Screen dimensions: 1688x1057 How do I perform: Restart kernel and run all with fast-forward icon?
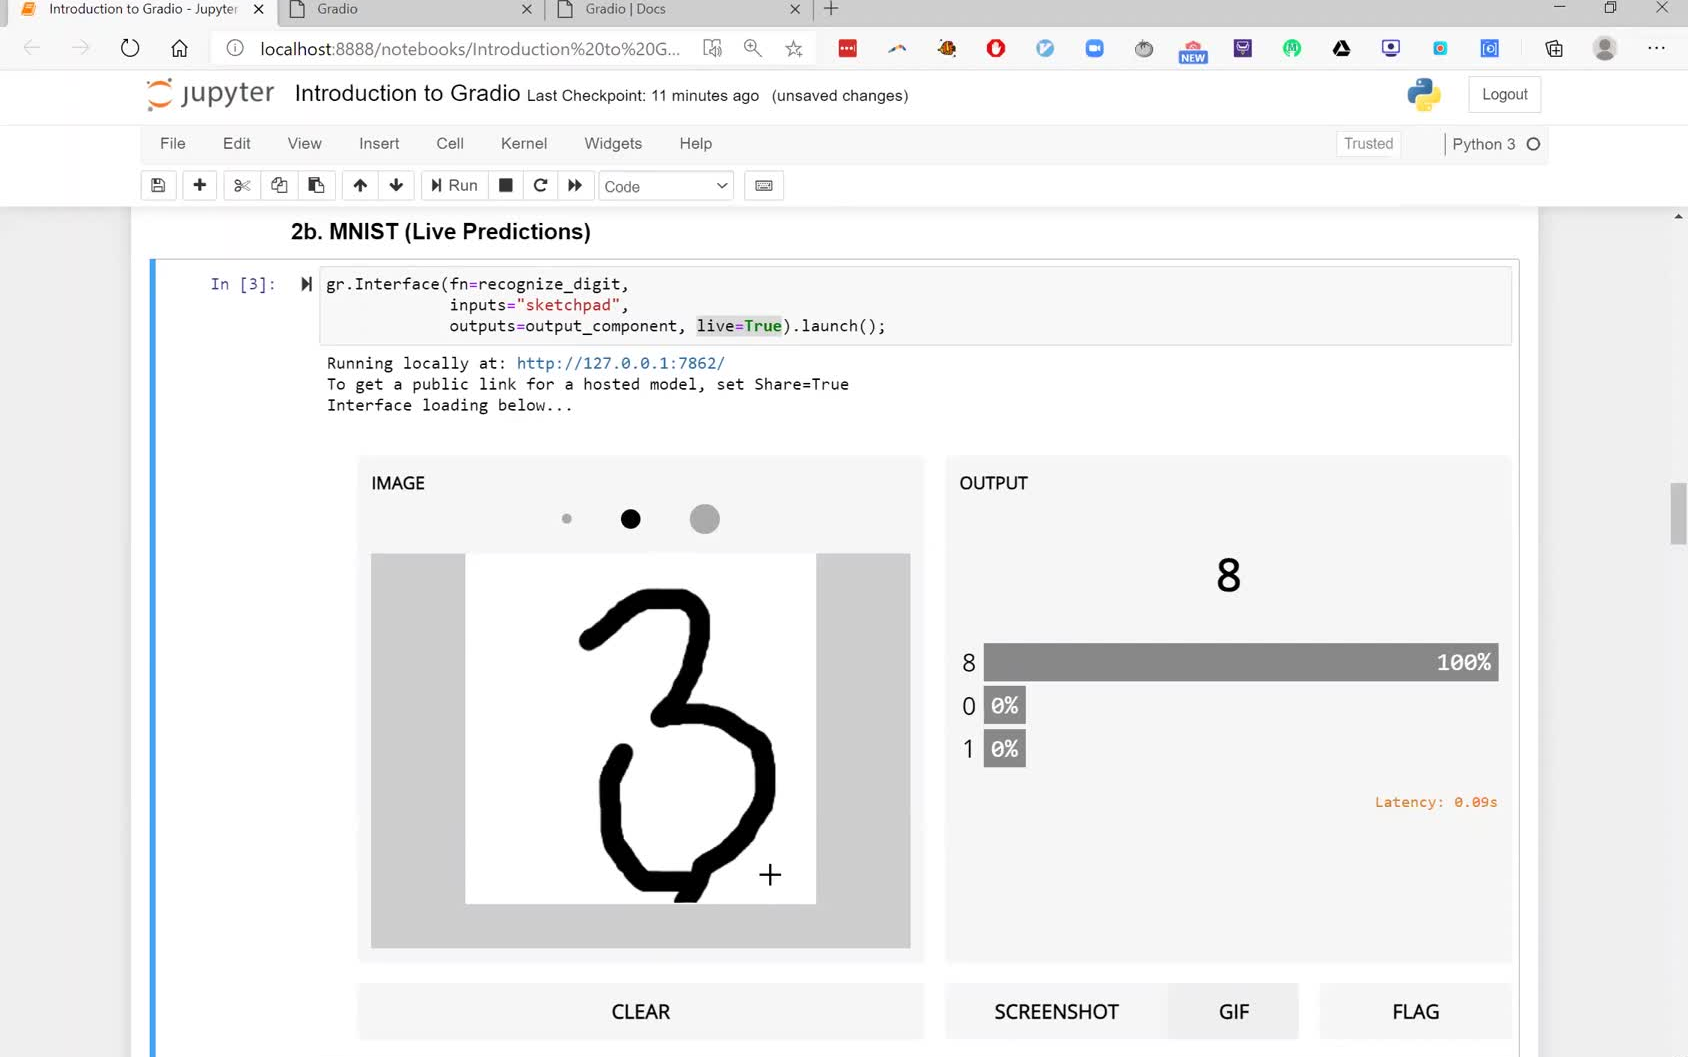coord(575,185)
